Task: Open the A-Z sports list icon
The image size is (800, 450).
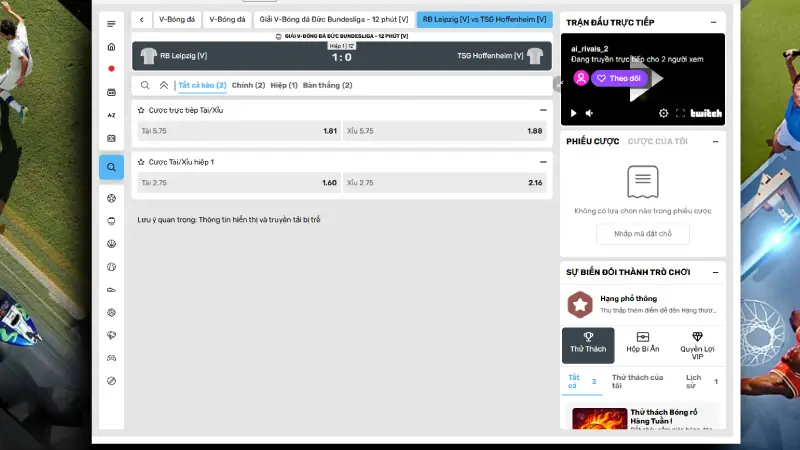Action: tap(111, 115)
